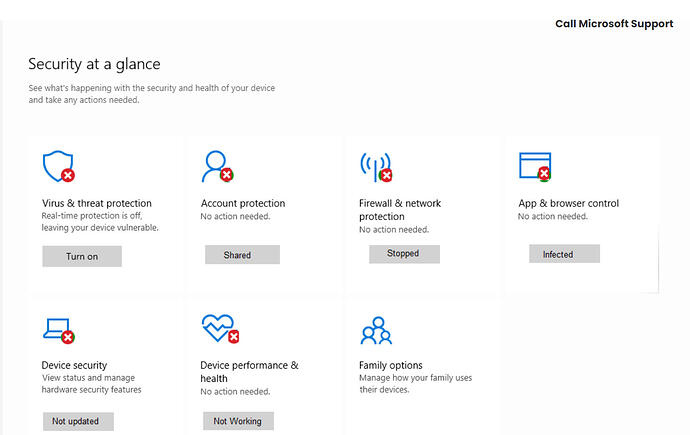The image size is (690, 435).
Task: Open the Family options people icon
Action: click(x=376, y=330)
